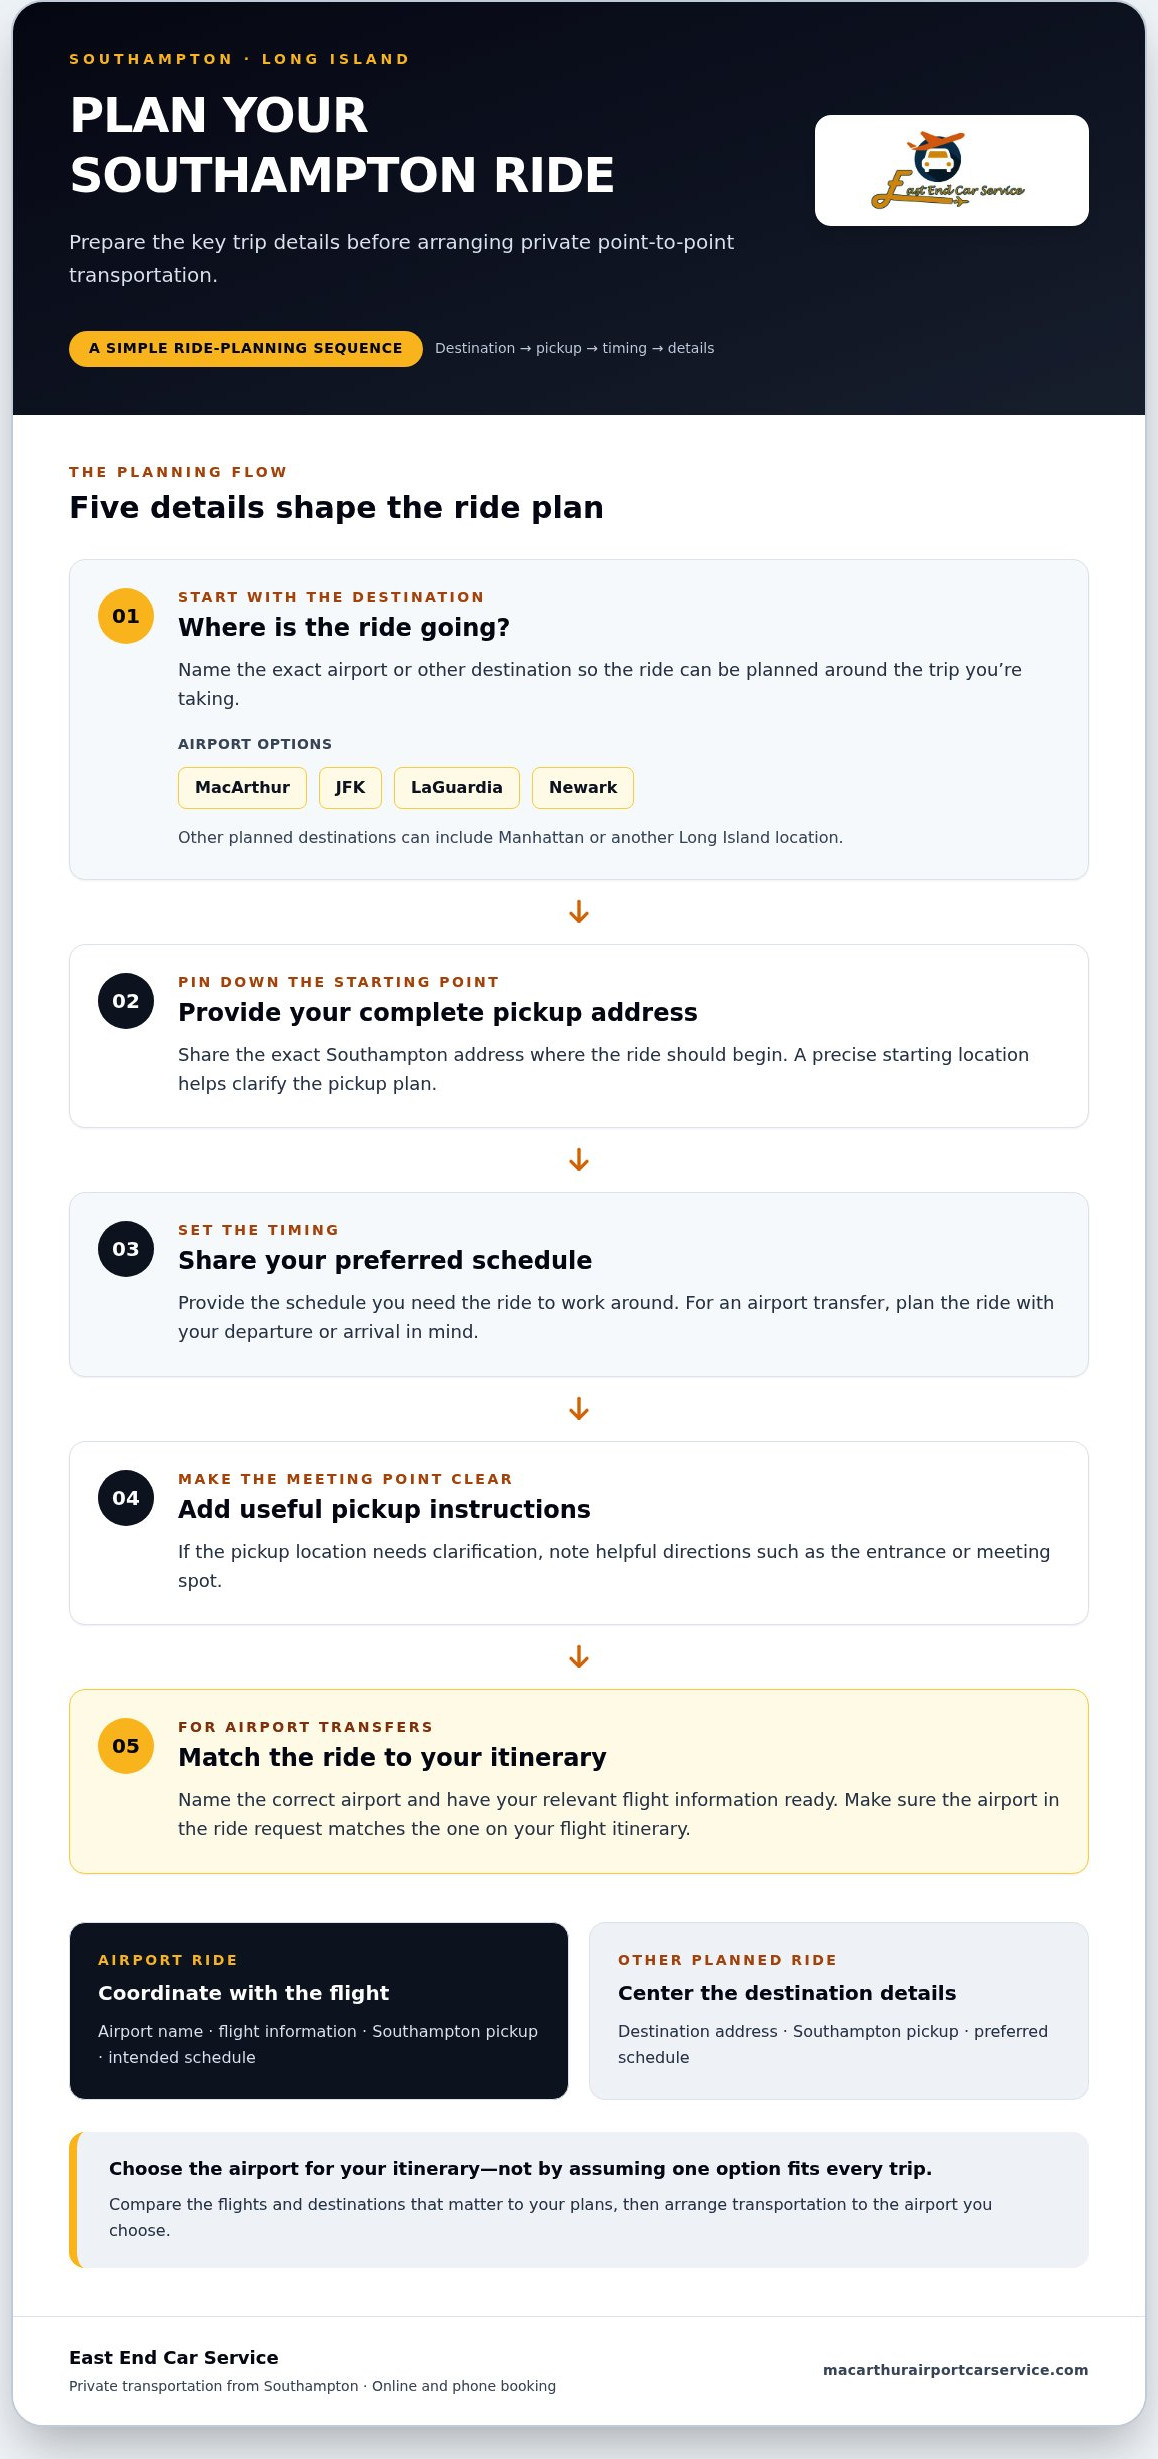Click the Choose the airport for your itinerary callout
Screen dimensions: 1158x2459
coord(579,2200)
